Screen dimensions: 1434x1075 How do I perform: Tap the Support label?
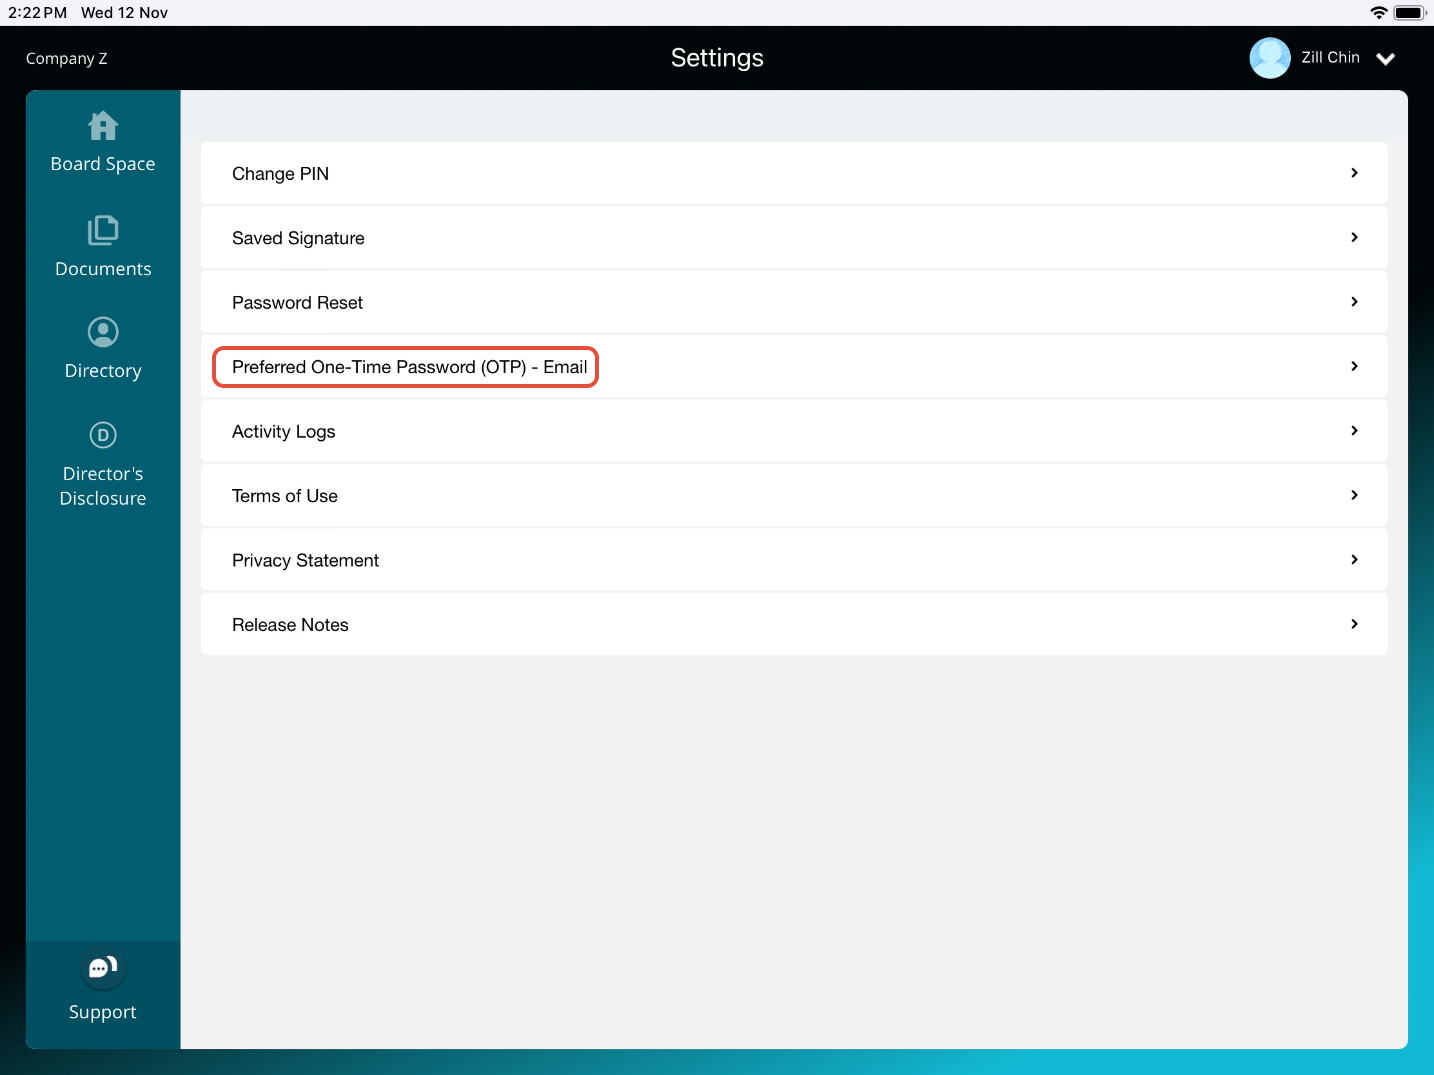[103, 1012]
